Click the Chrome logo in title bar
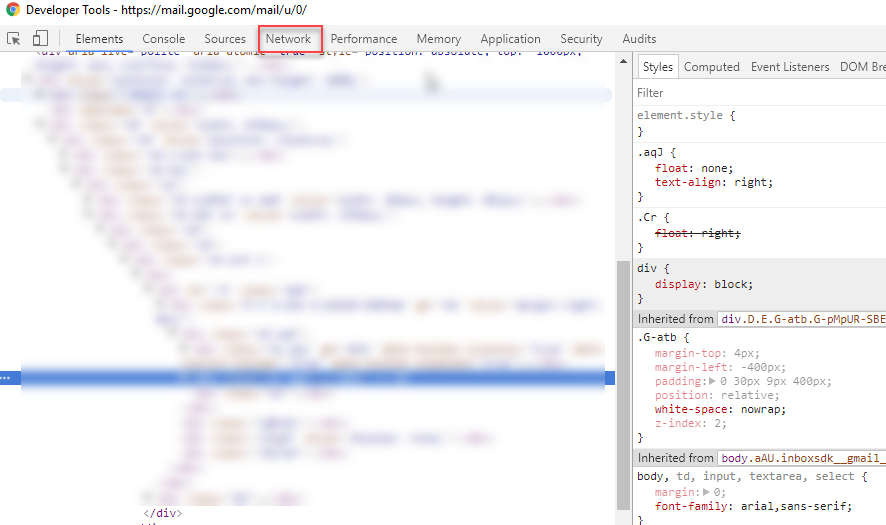 (x=12, y=10)
